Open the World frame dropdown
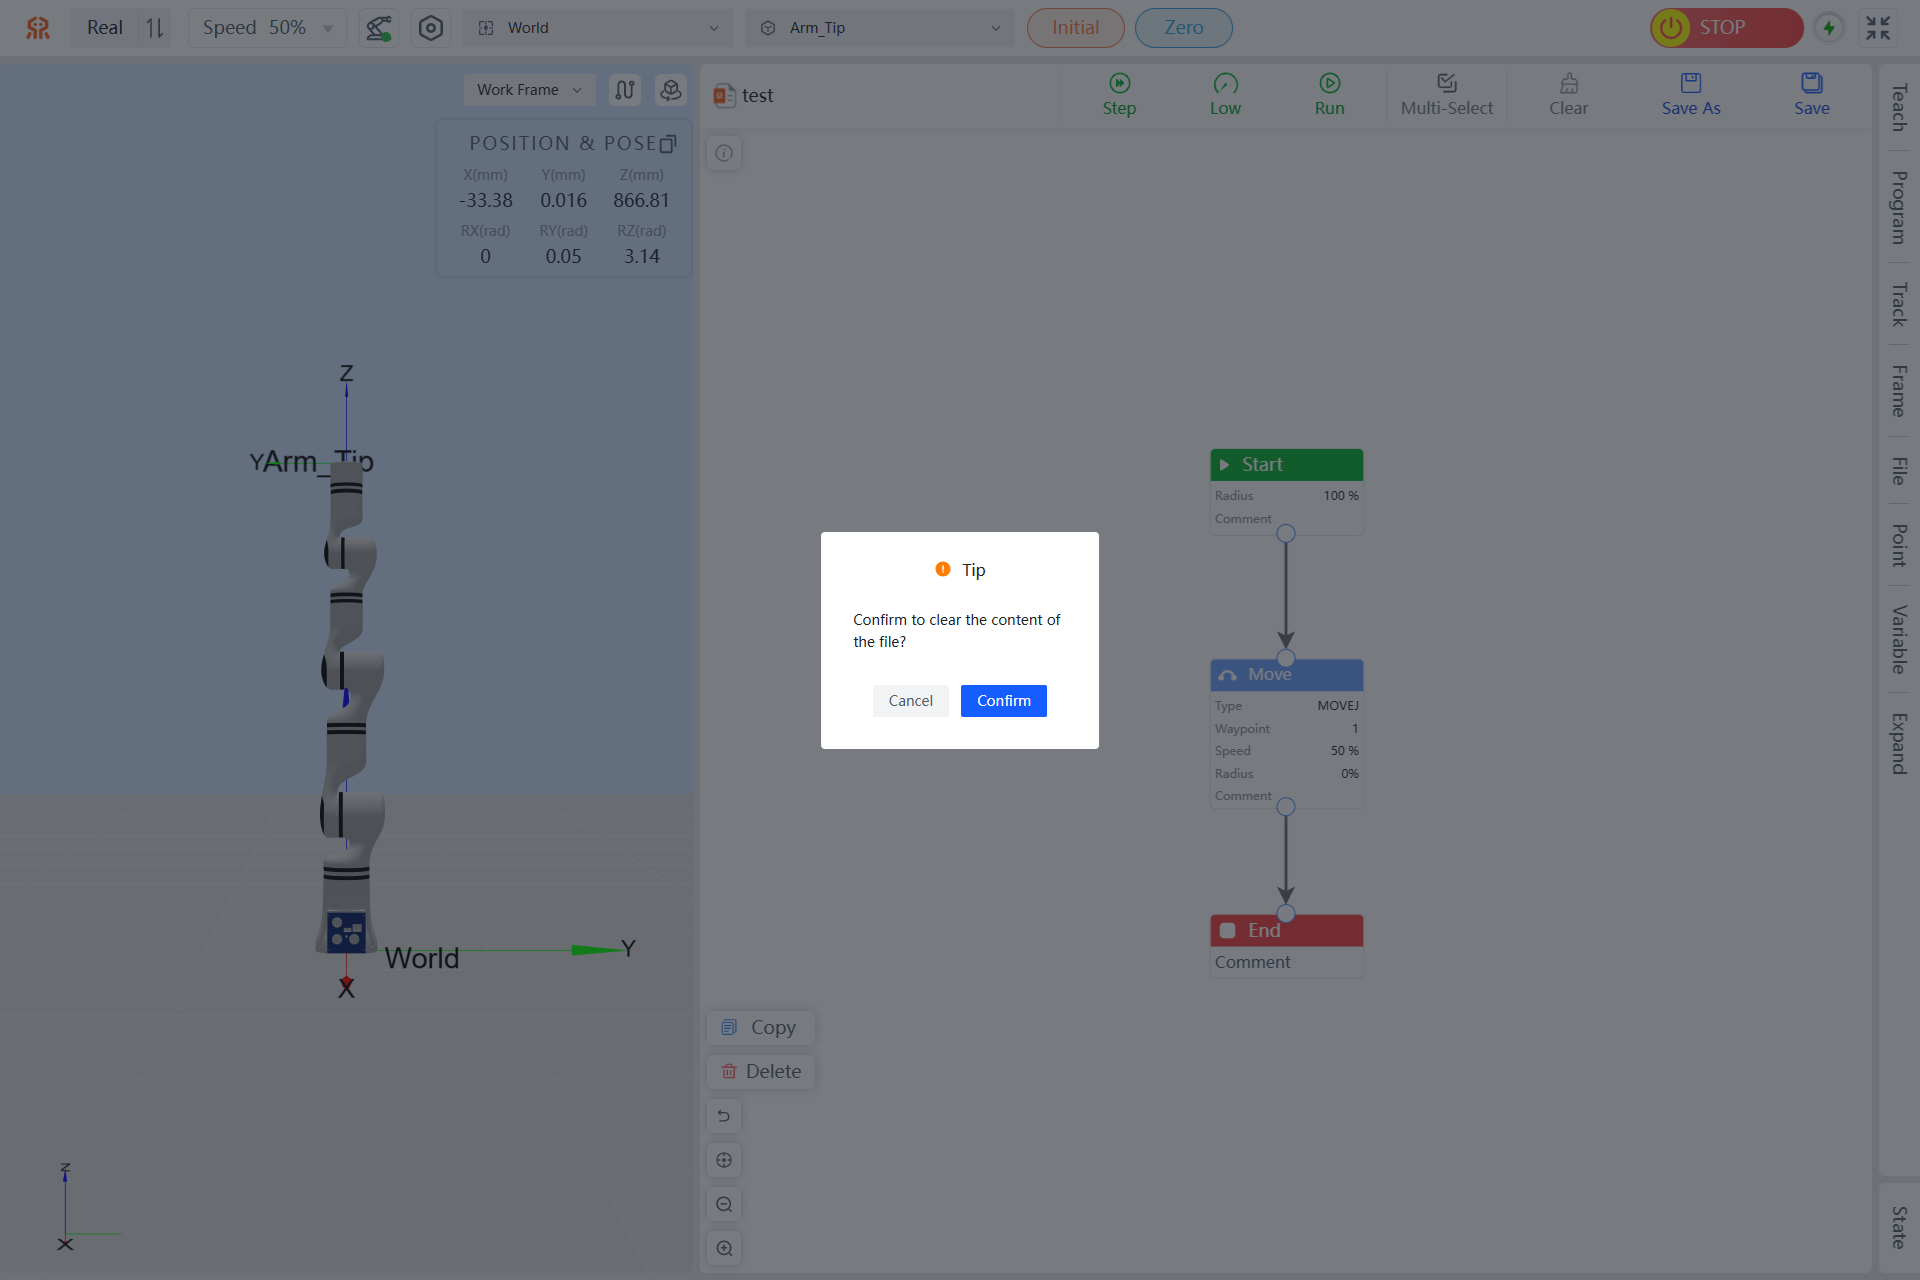This screenshot has height=1280, width=1920. 598,28
